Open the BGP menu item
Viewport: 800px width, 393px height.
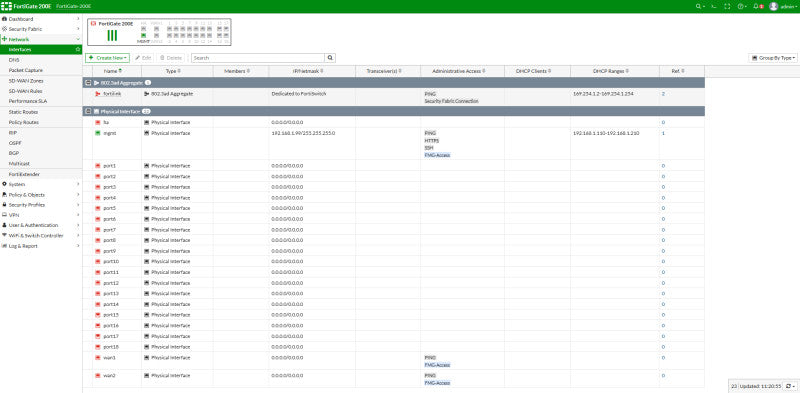tap(41, 153)
